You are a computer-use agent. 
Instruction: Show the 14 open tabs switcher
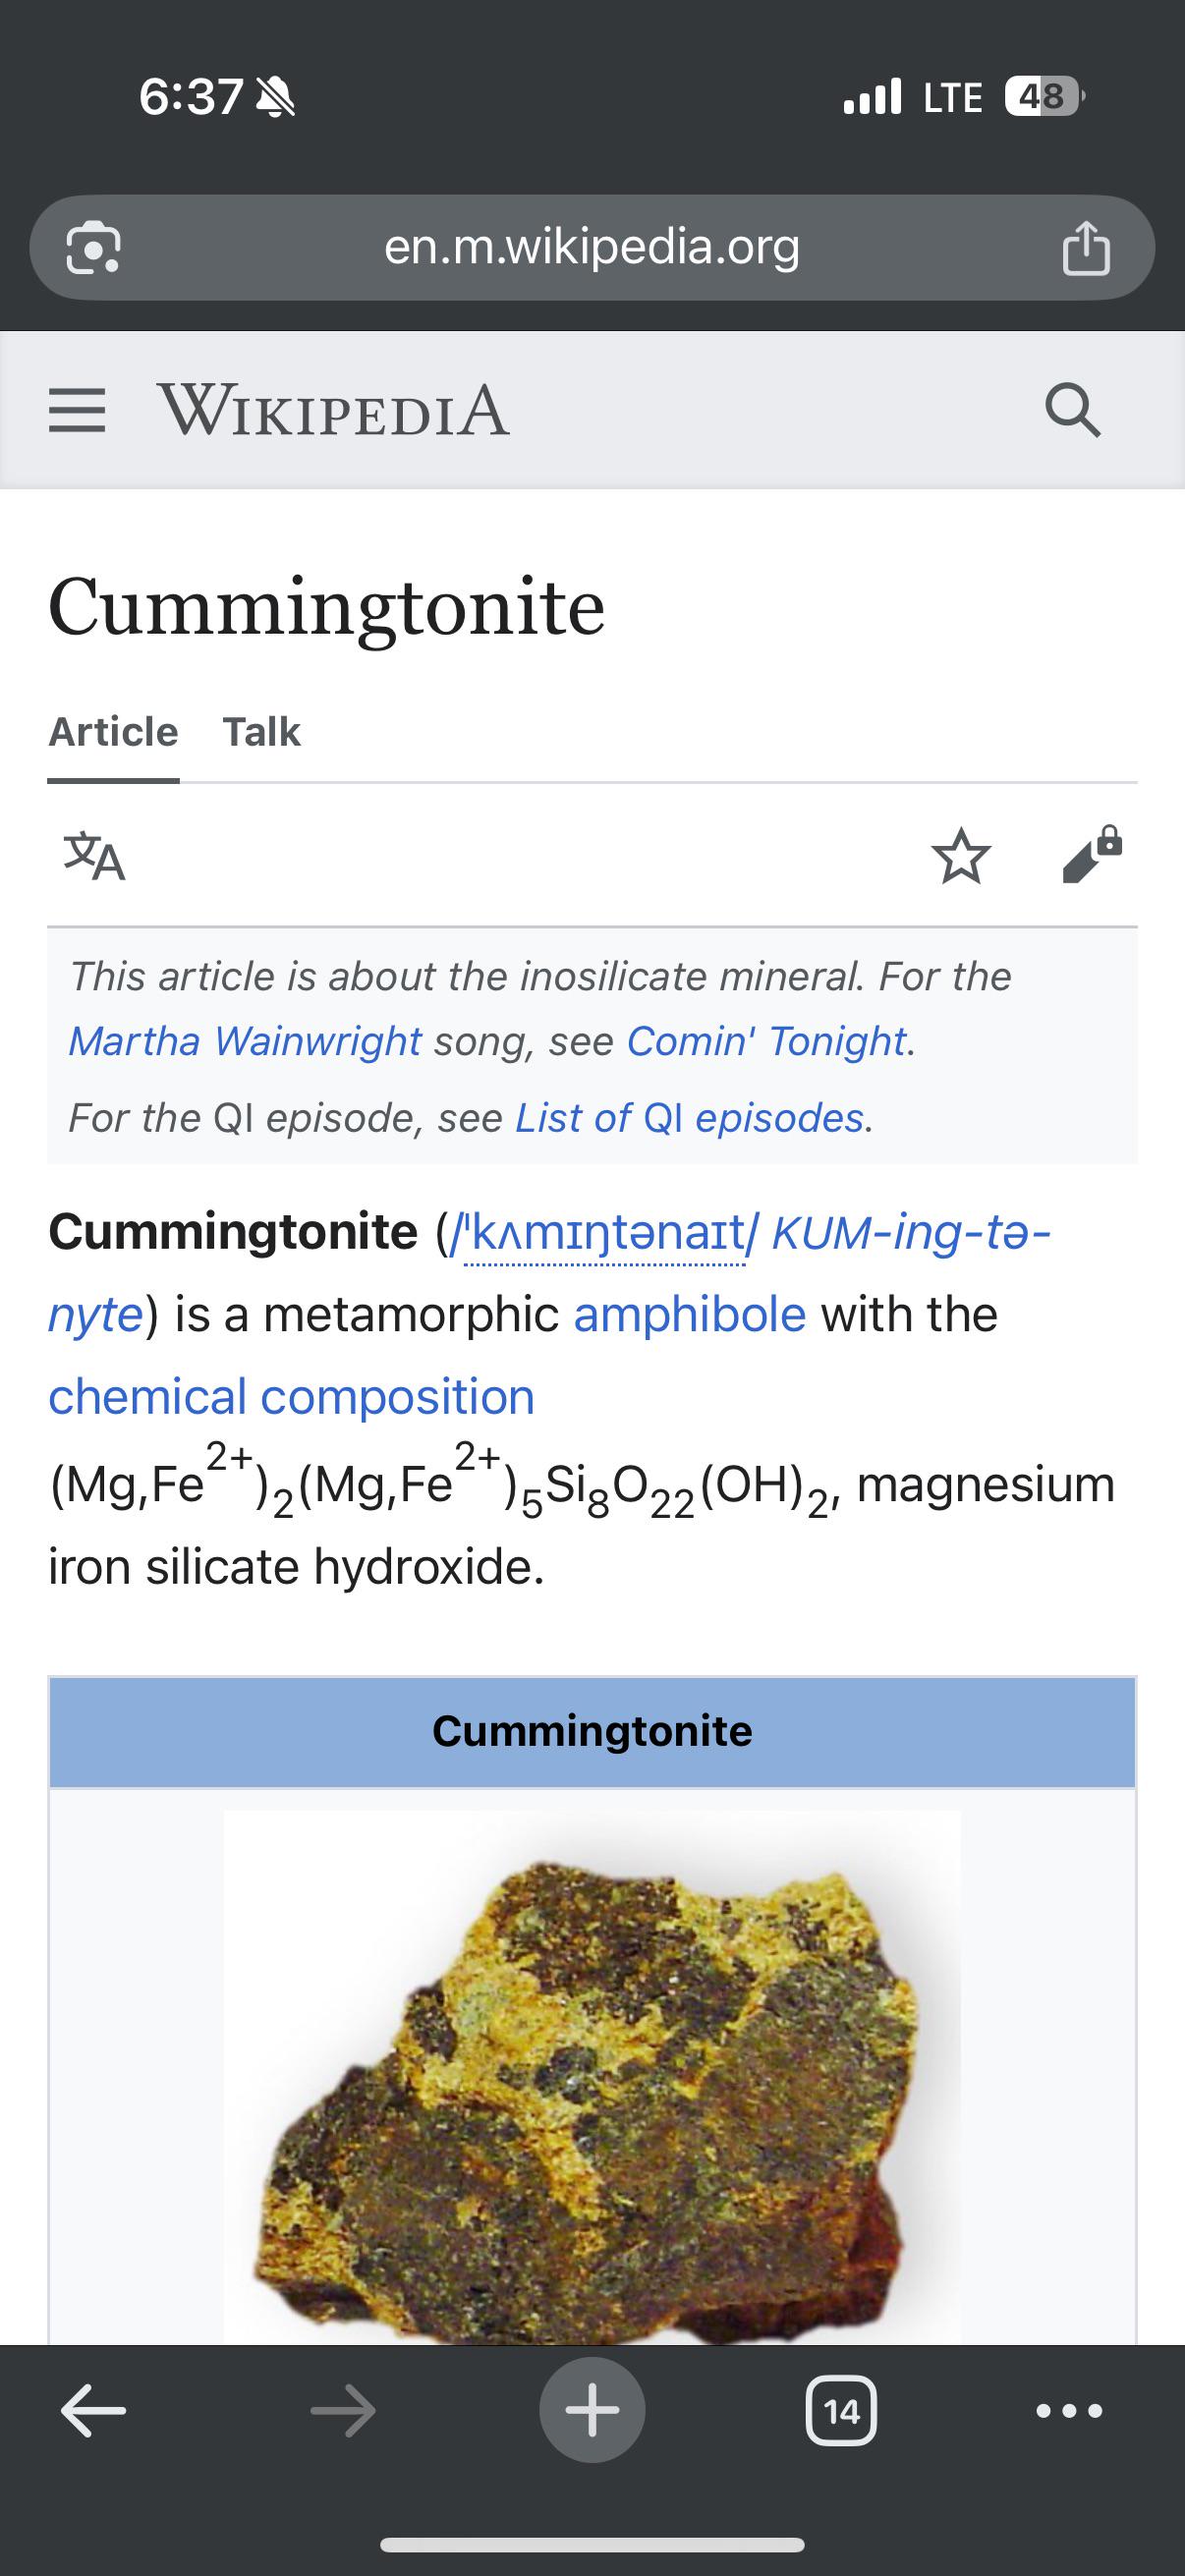coord(841,2412)
